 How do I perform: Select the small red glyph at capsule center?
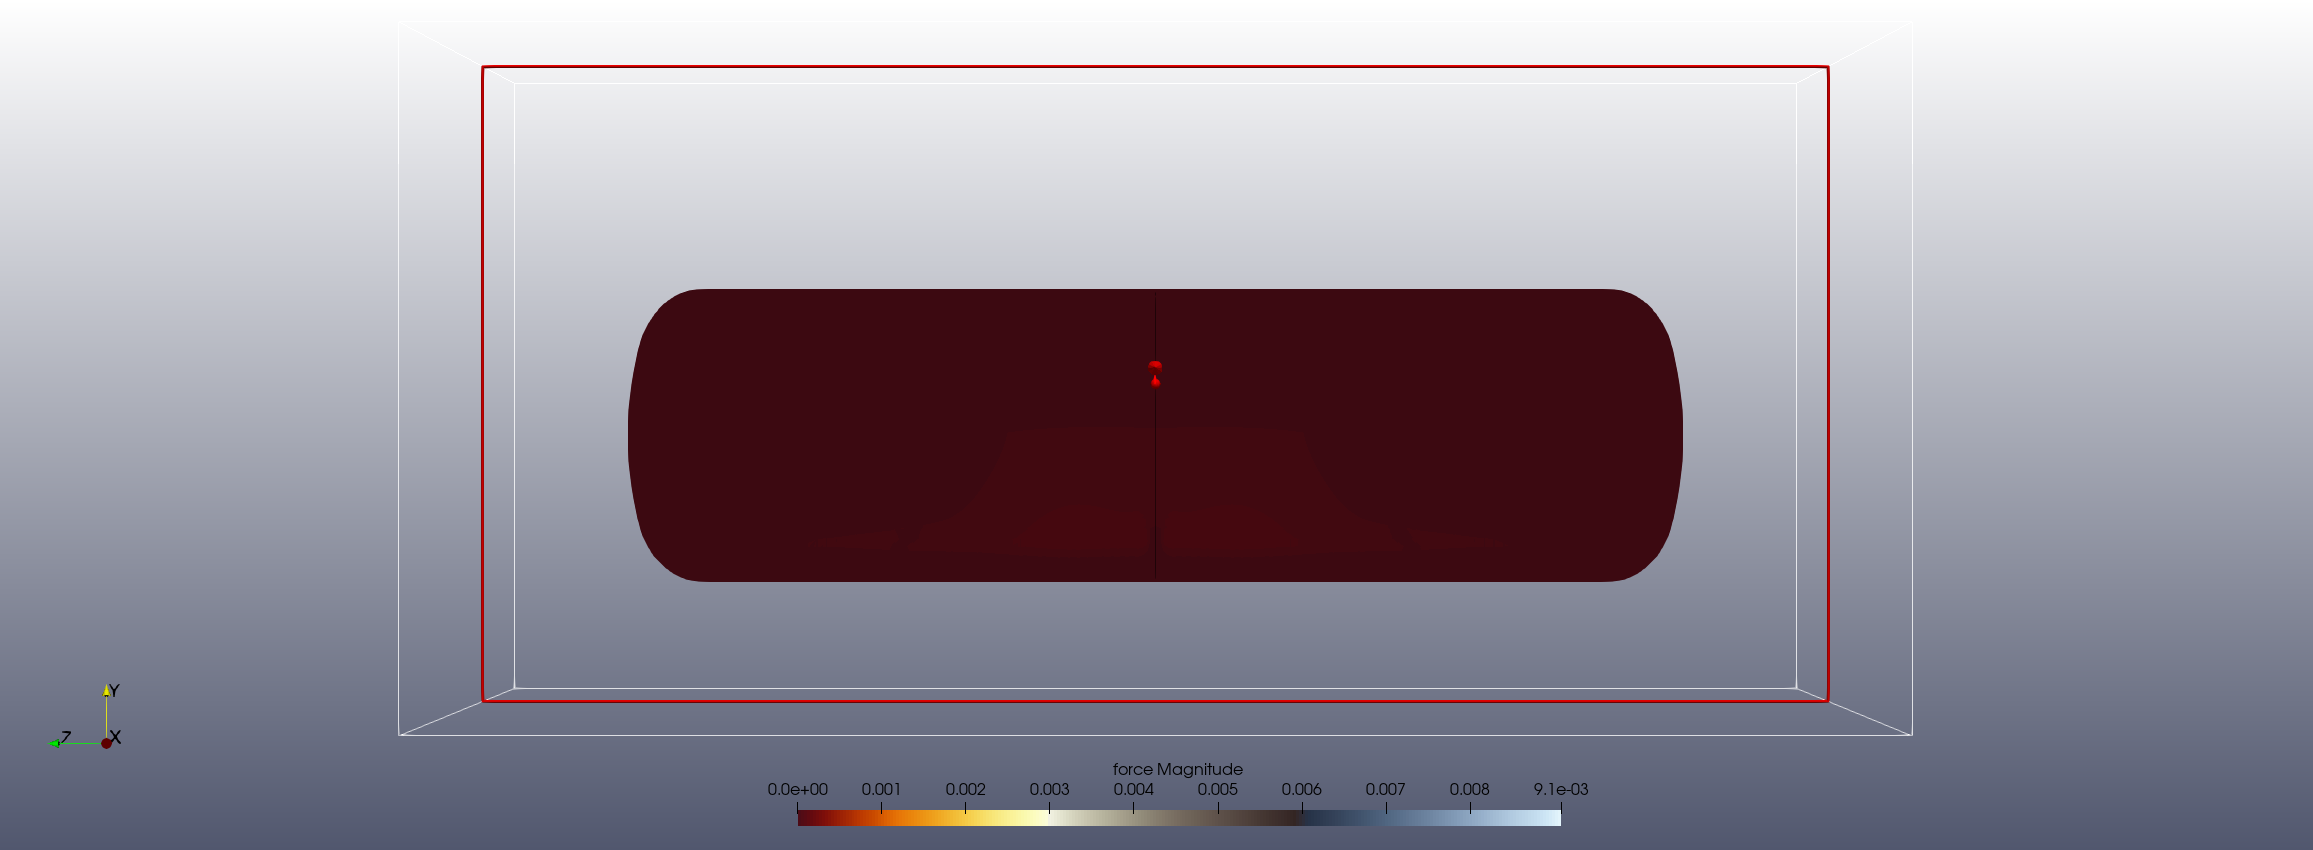pyautogui.click(x=1155, y=373)
